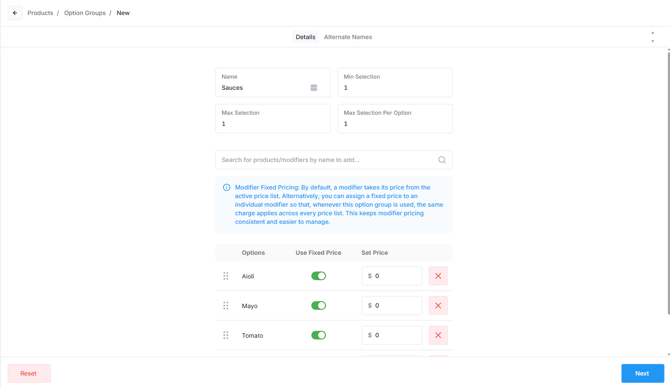Switch to the Alternate Names tab

[348, 37]
